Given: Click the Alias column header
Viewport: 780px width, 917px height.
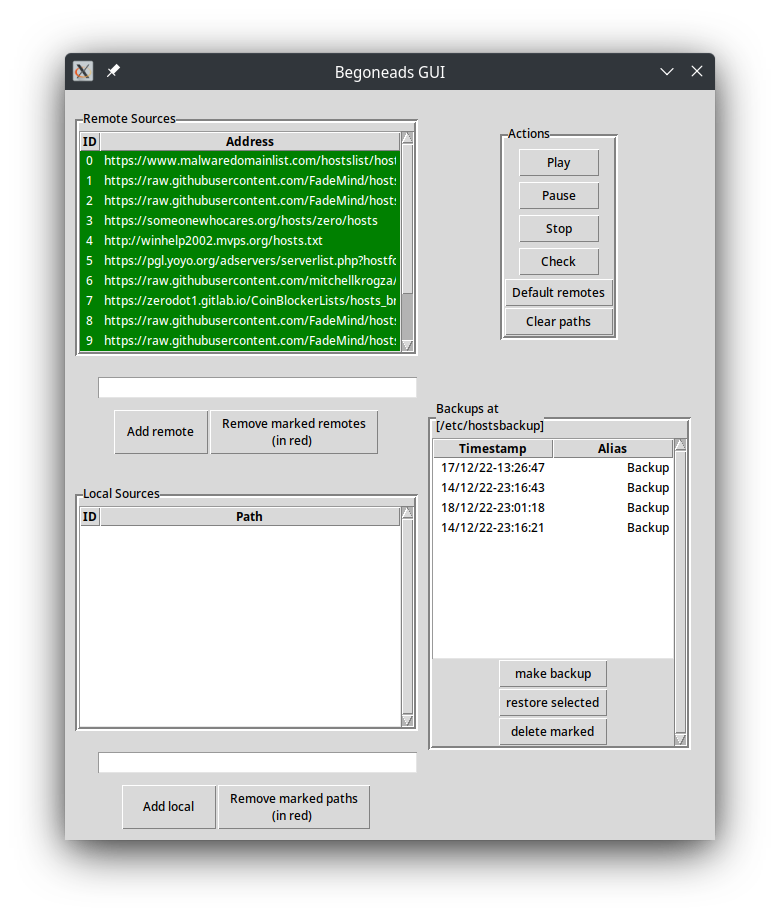Looking at the screenshot, I should (613, 449).
